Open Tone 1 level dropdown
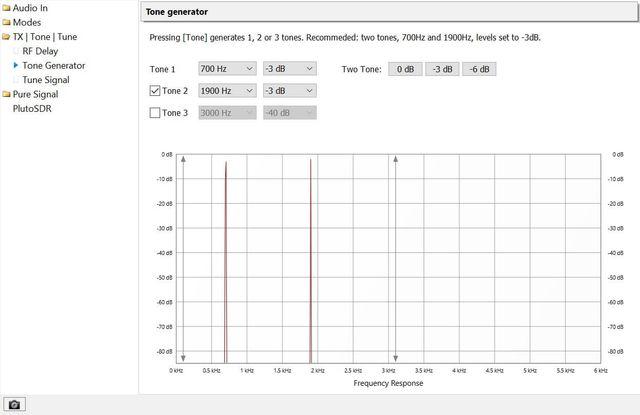Screen dimensions: 640x415 click(290, 69)
